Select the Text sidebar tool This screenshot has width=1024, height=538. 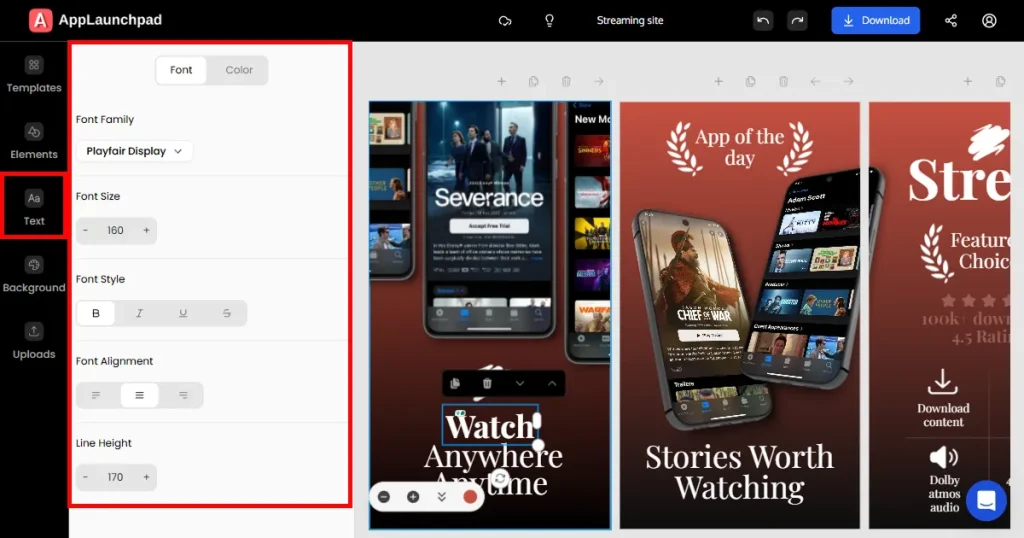[x=34, y=208]
